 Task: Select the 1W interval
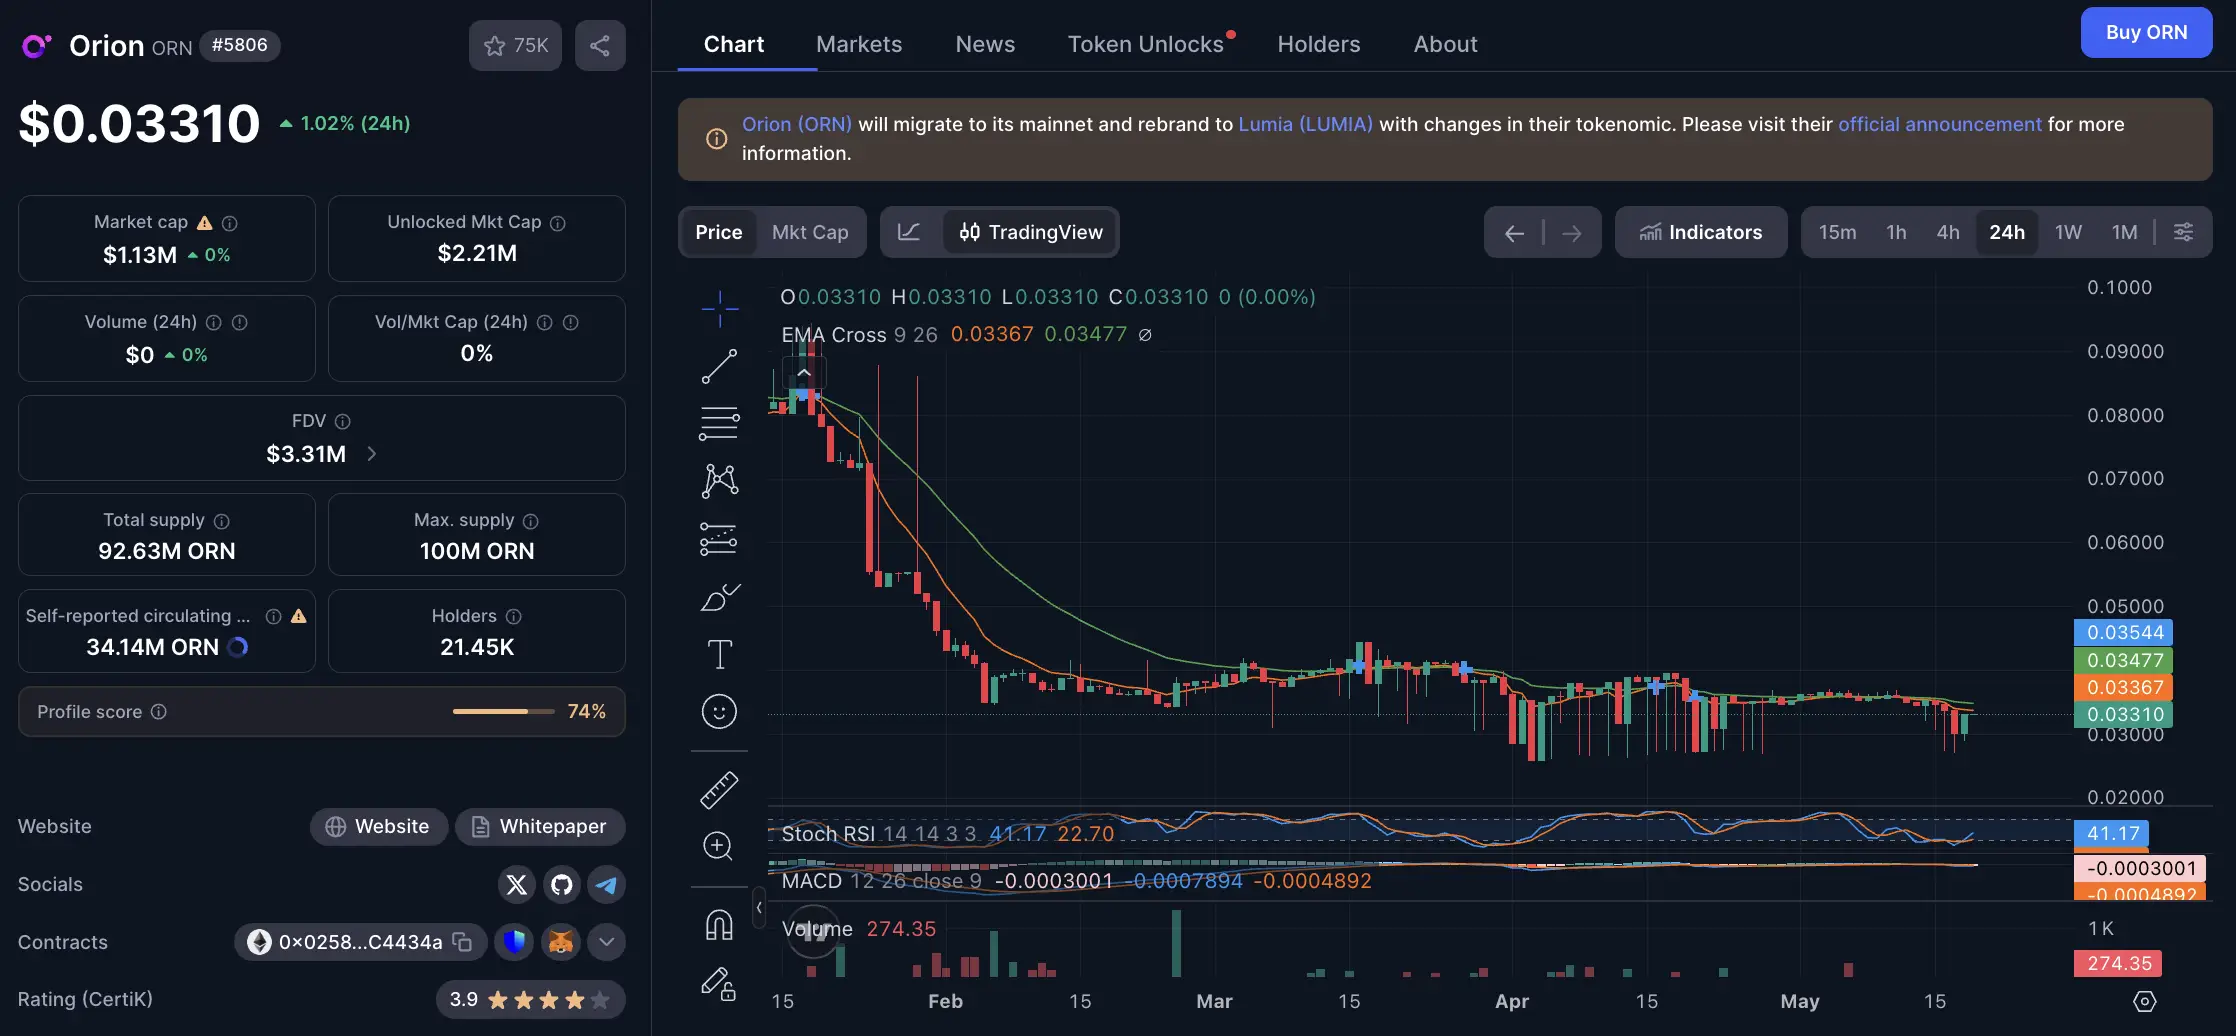(x=2068, y=232)
